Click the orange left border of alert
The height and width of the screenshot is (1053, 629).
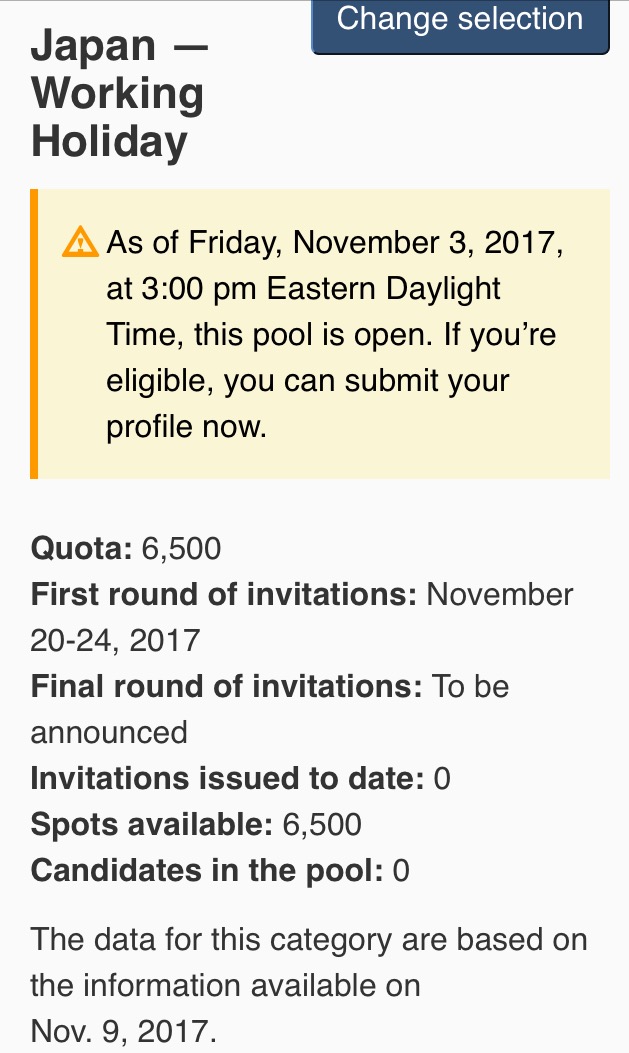tap(34, 334)
